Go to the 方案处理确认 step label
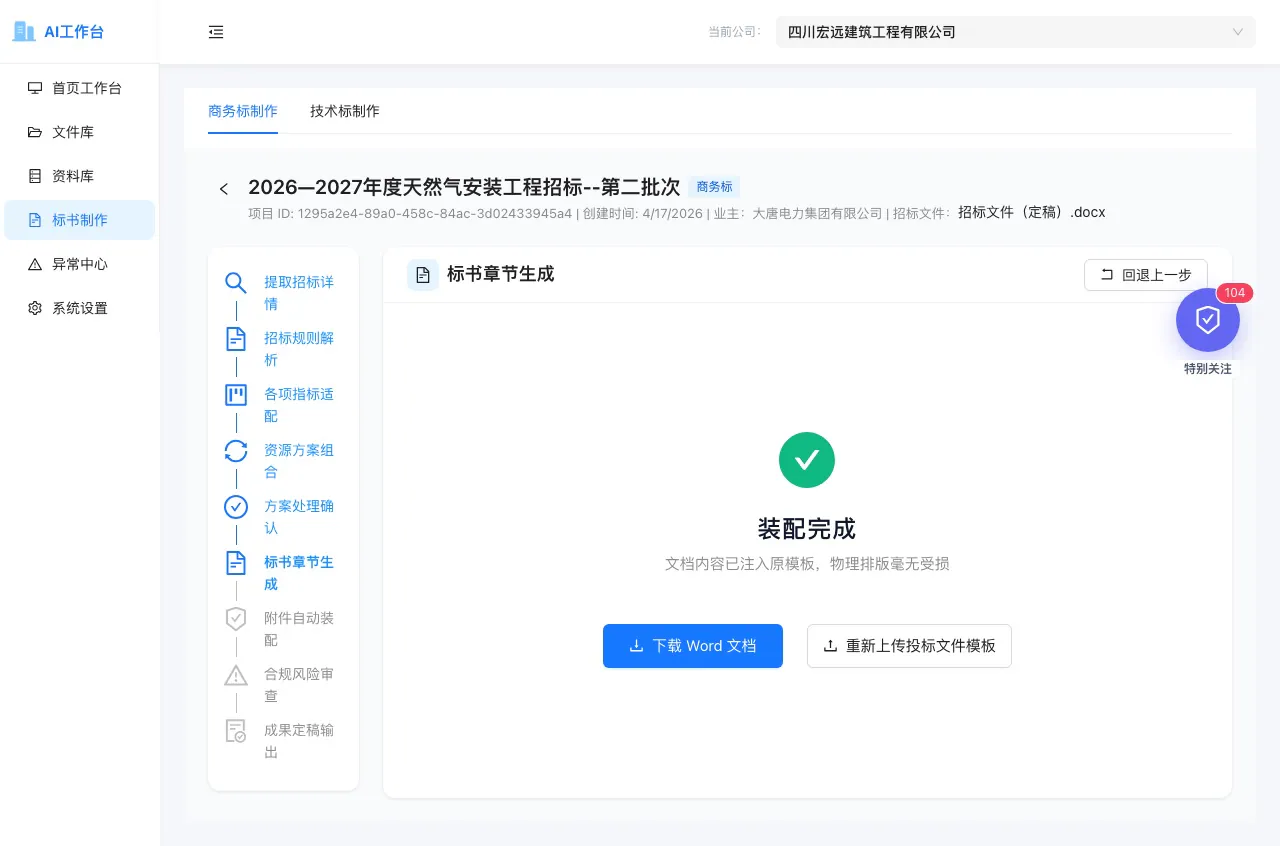Screen dimensions: 1280x846 [x=299, y=517]
